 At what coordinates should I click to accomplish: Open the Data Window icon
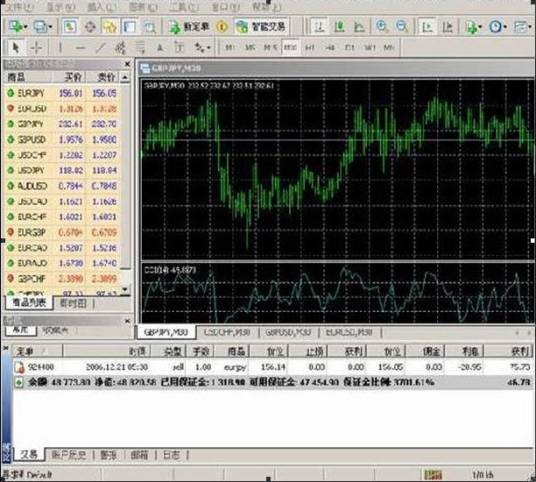90,27
